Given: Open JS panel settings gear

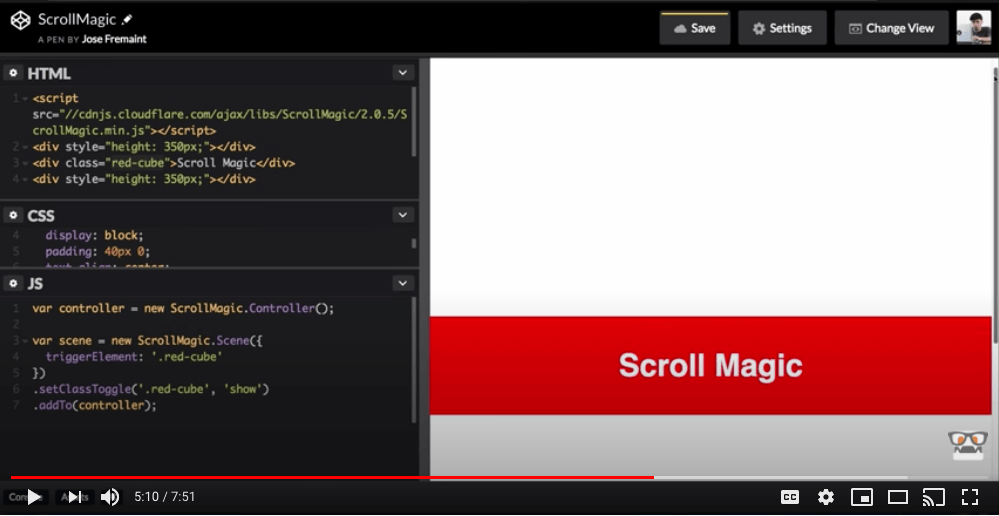Looking at the screenshot, I should click(13, 283).
